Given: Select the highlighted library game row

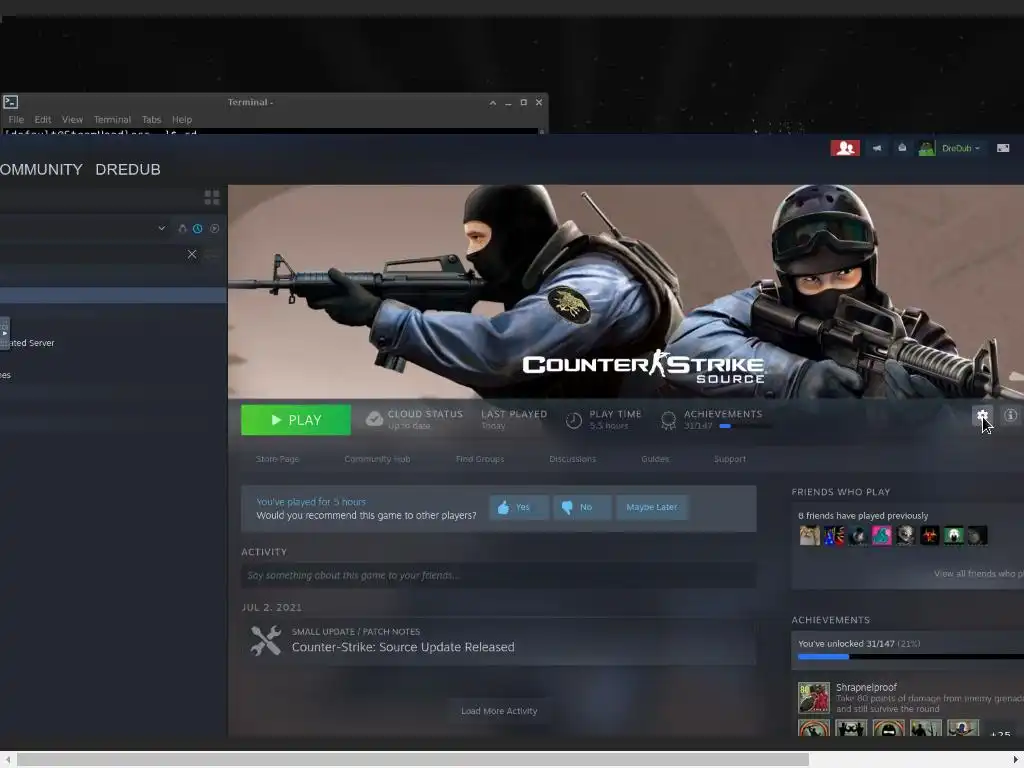Looking at the screenshot, I should pos(113,295).
